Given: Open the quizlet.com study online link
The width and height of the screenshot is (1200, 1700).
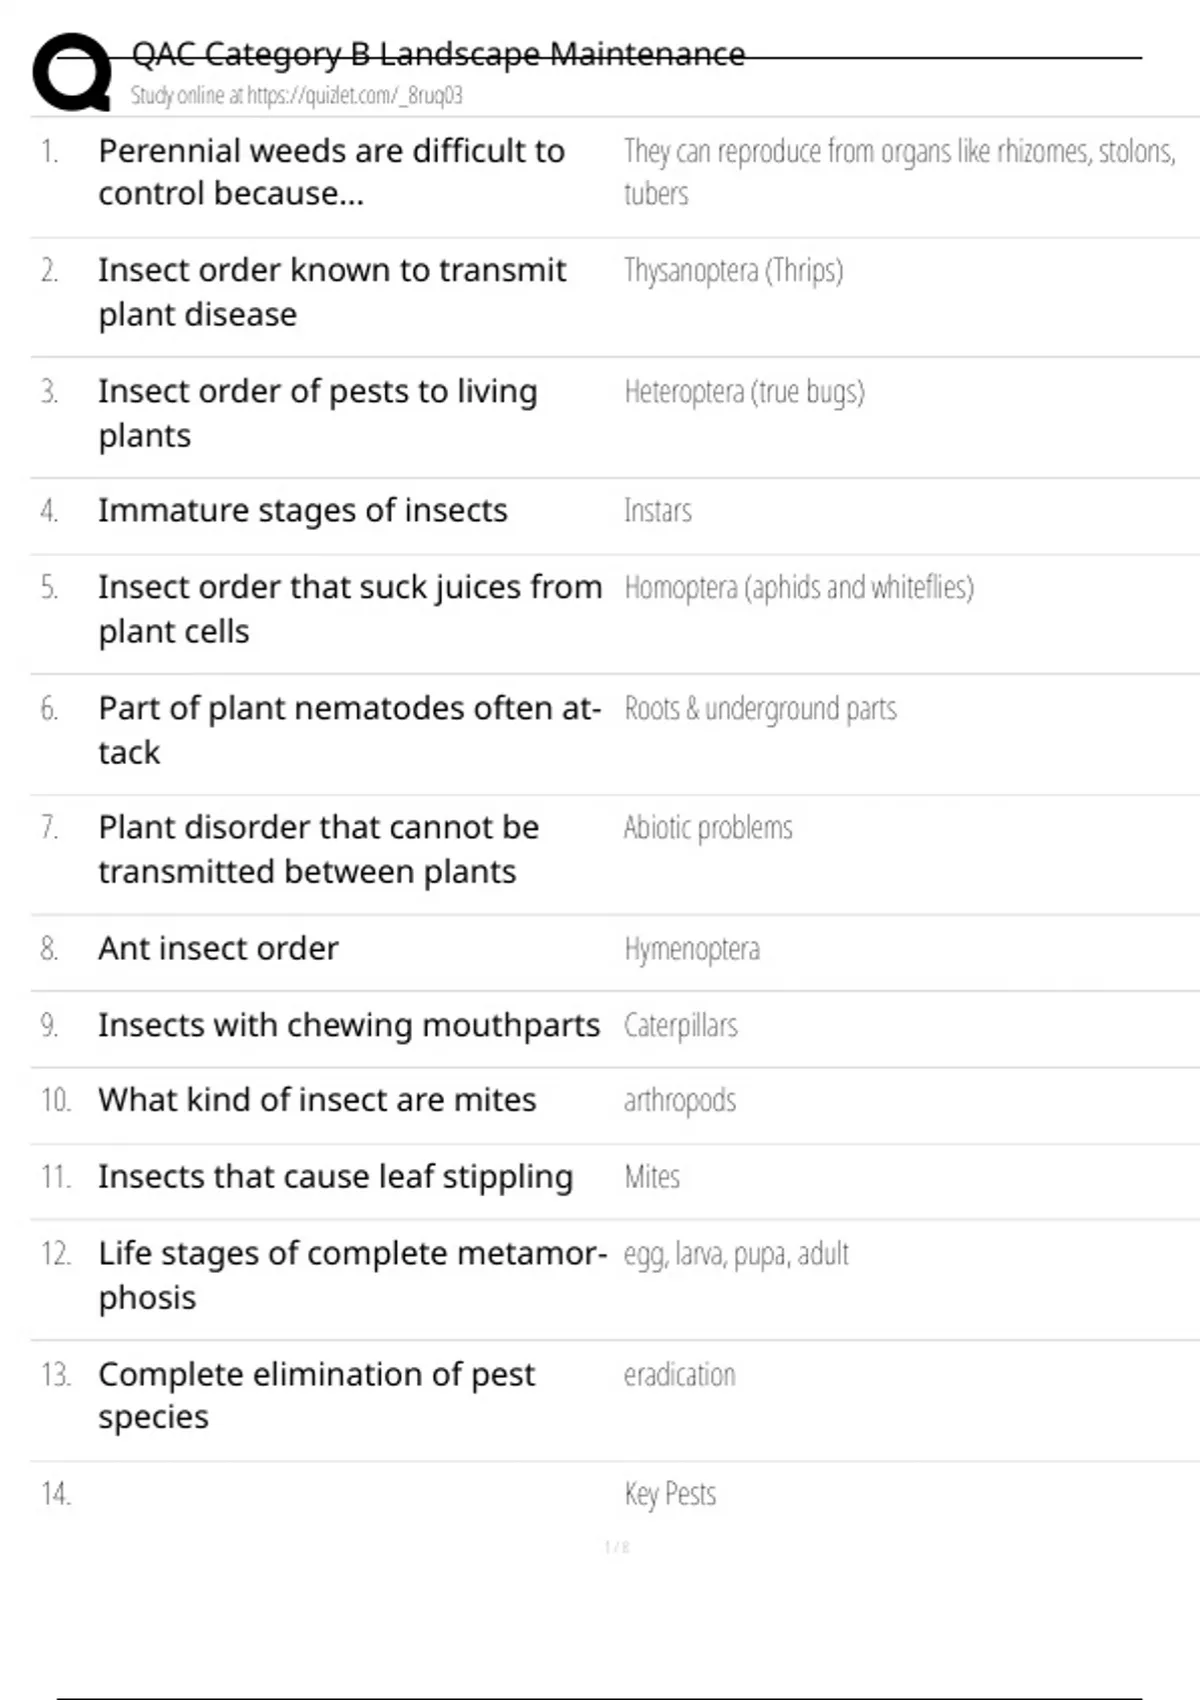Looking at the screenshot, I should (296, 96).
